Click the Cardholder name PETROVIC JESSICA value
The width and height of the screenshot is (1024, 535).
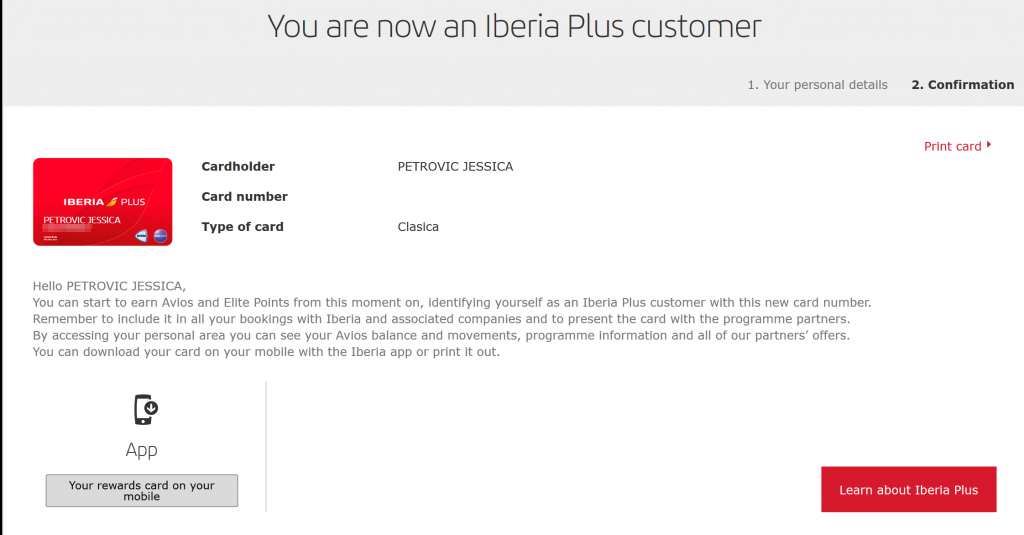click(455, 167)
